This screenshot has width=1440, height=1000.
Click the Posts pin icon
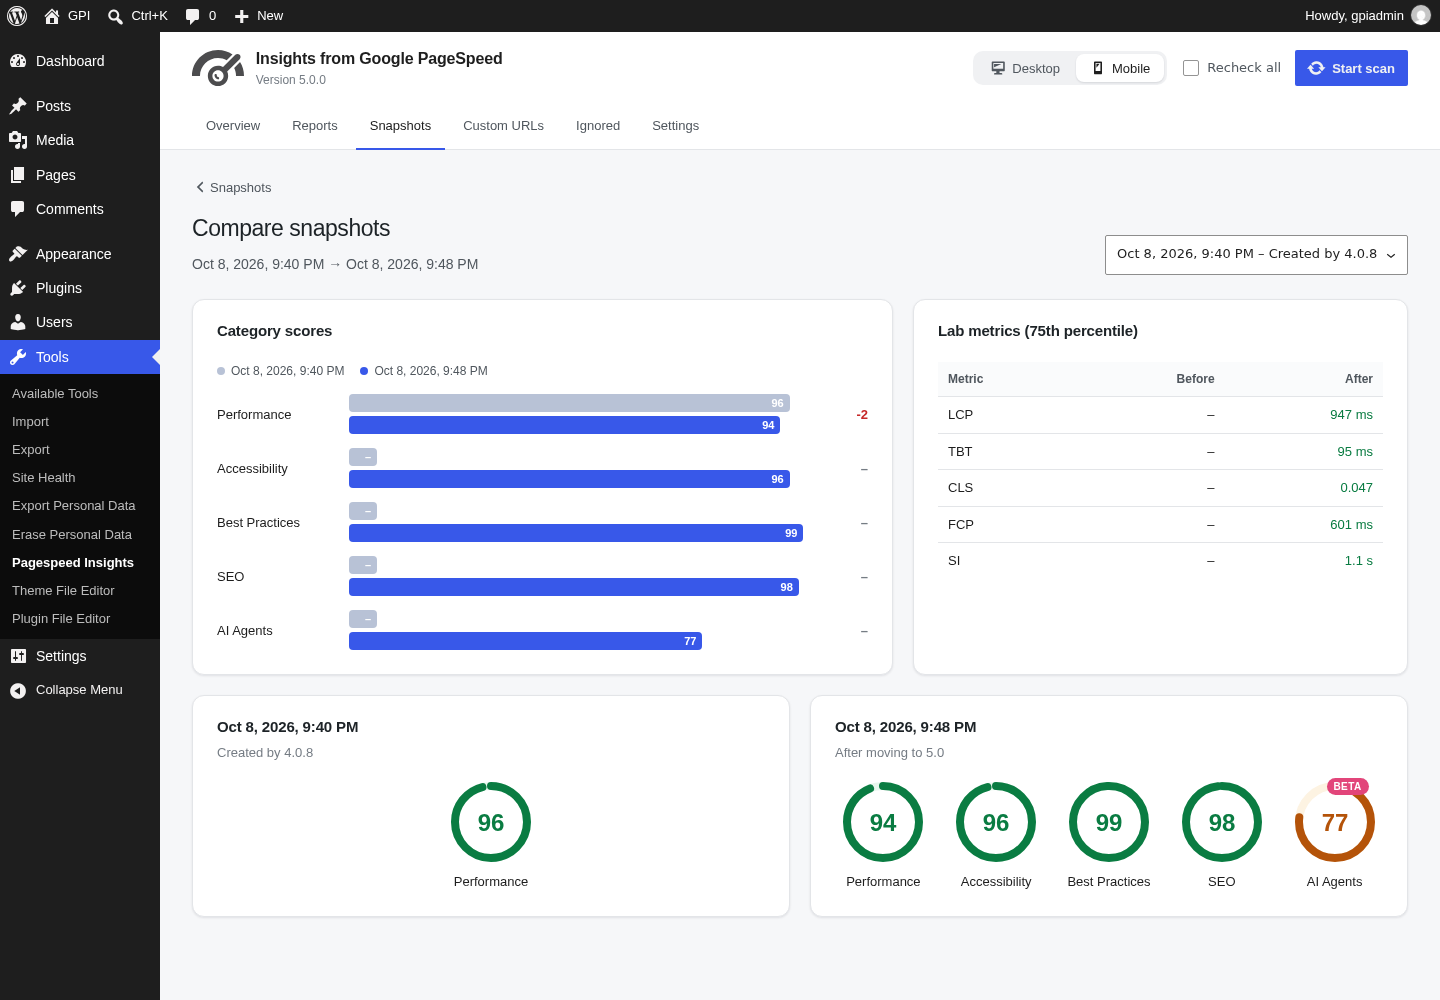[x=18, y=106]
